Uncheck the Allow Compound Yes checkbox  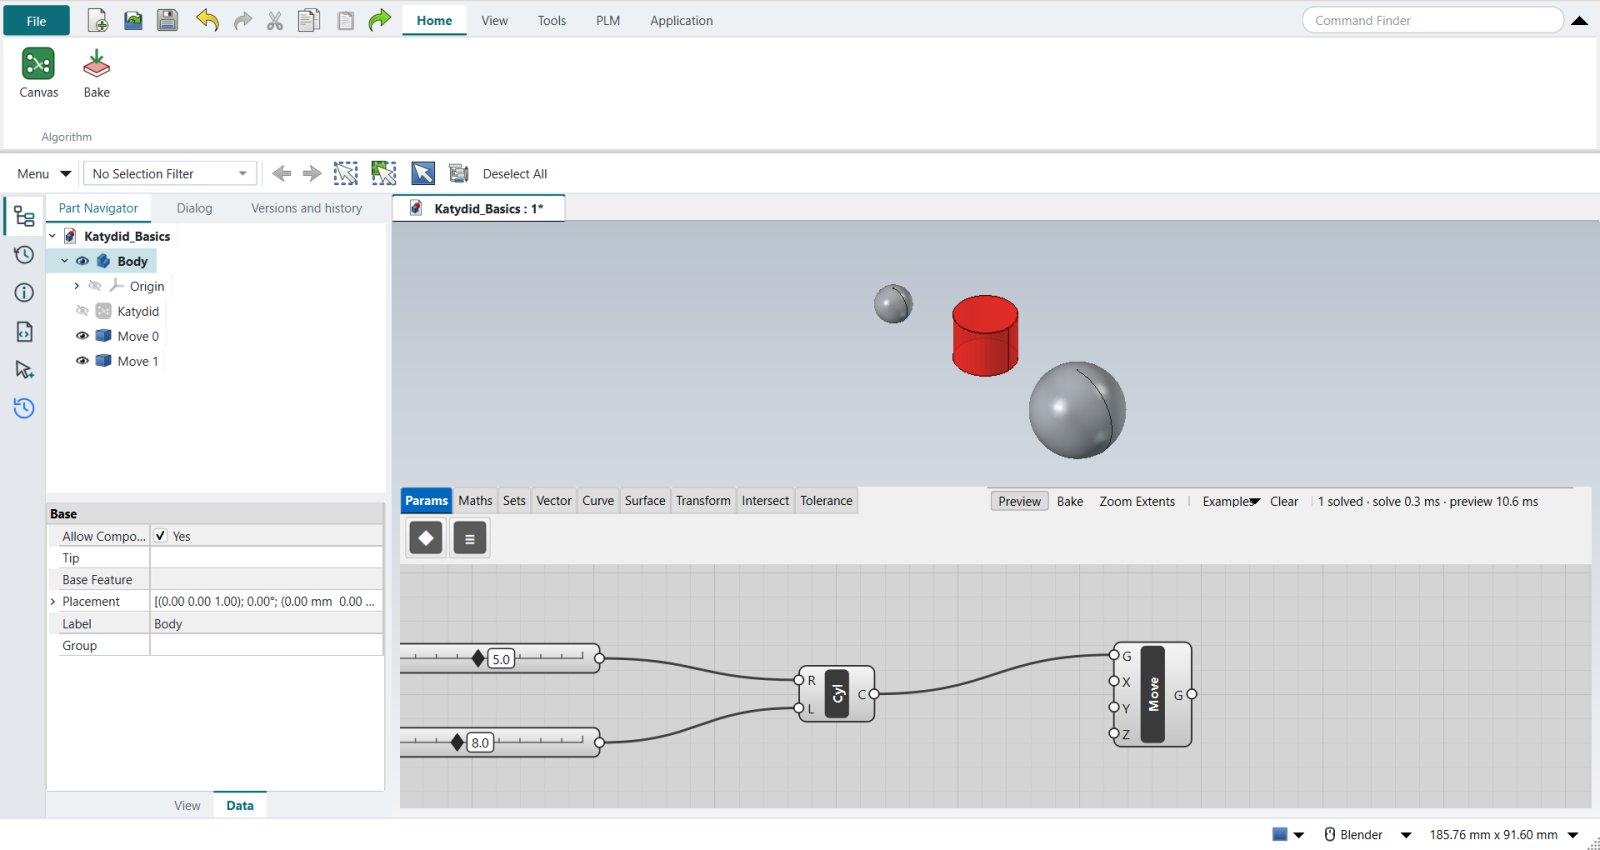click(160, 536)
